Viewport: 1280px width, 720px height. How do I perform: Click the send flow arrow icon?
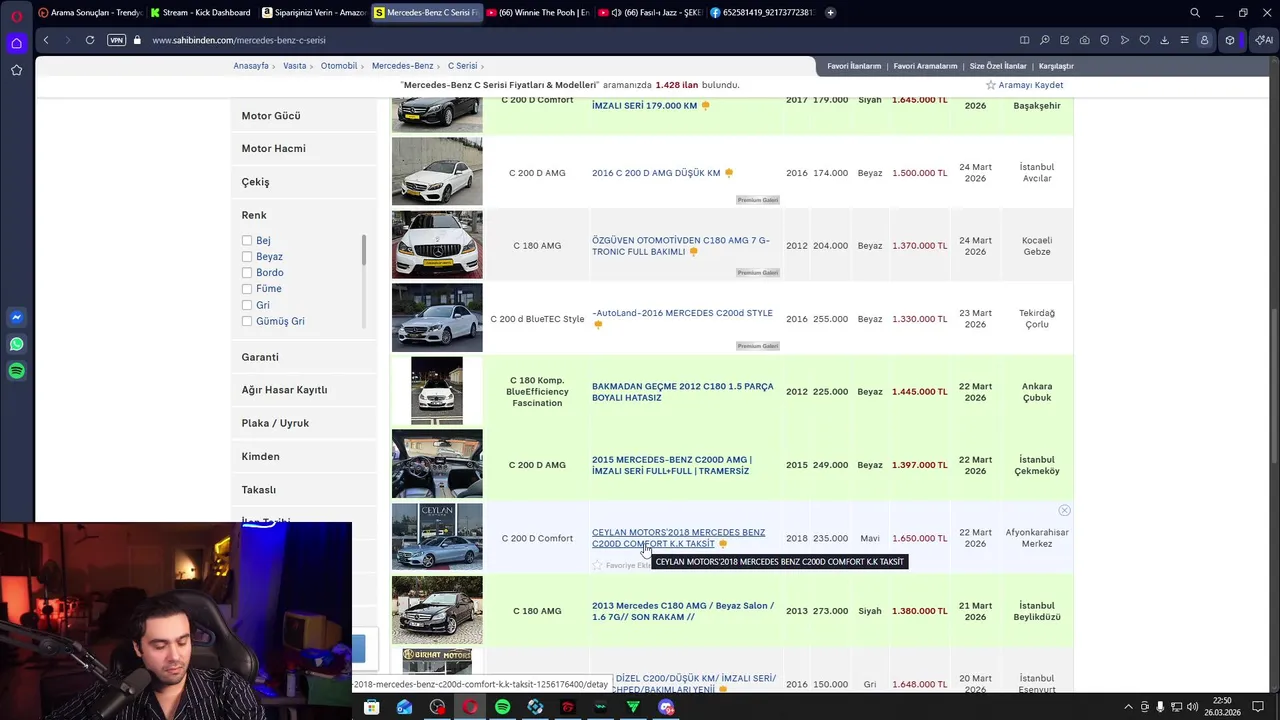pyautogui.click(x=1124, y=40)
